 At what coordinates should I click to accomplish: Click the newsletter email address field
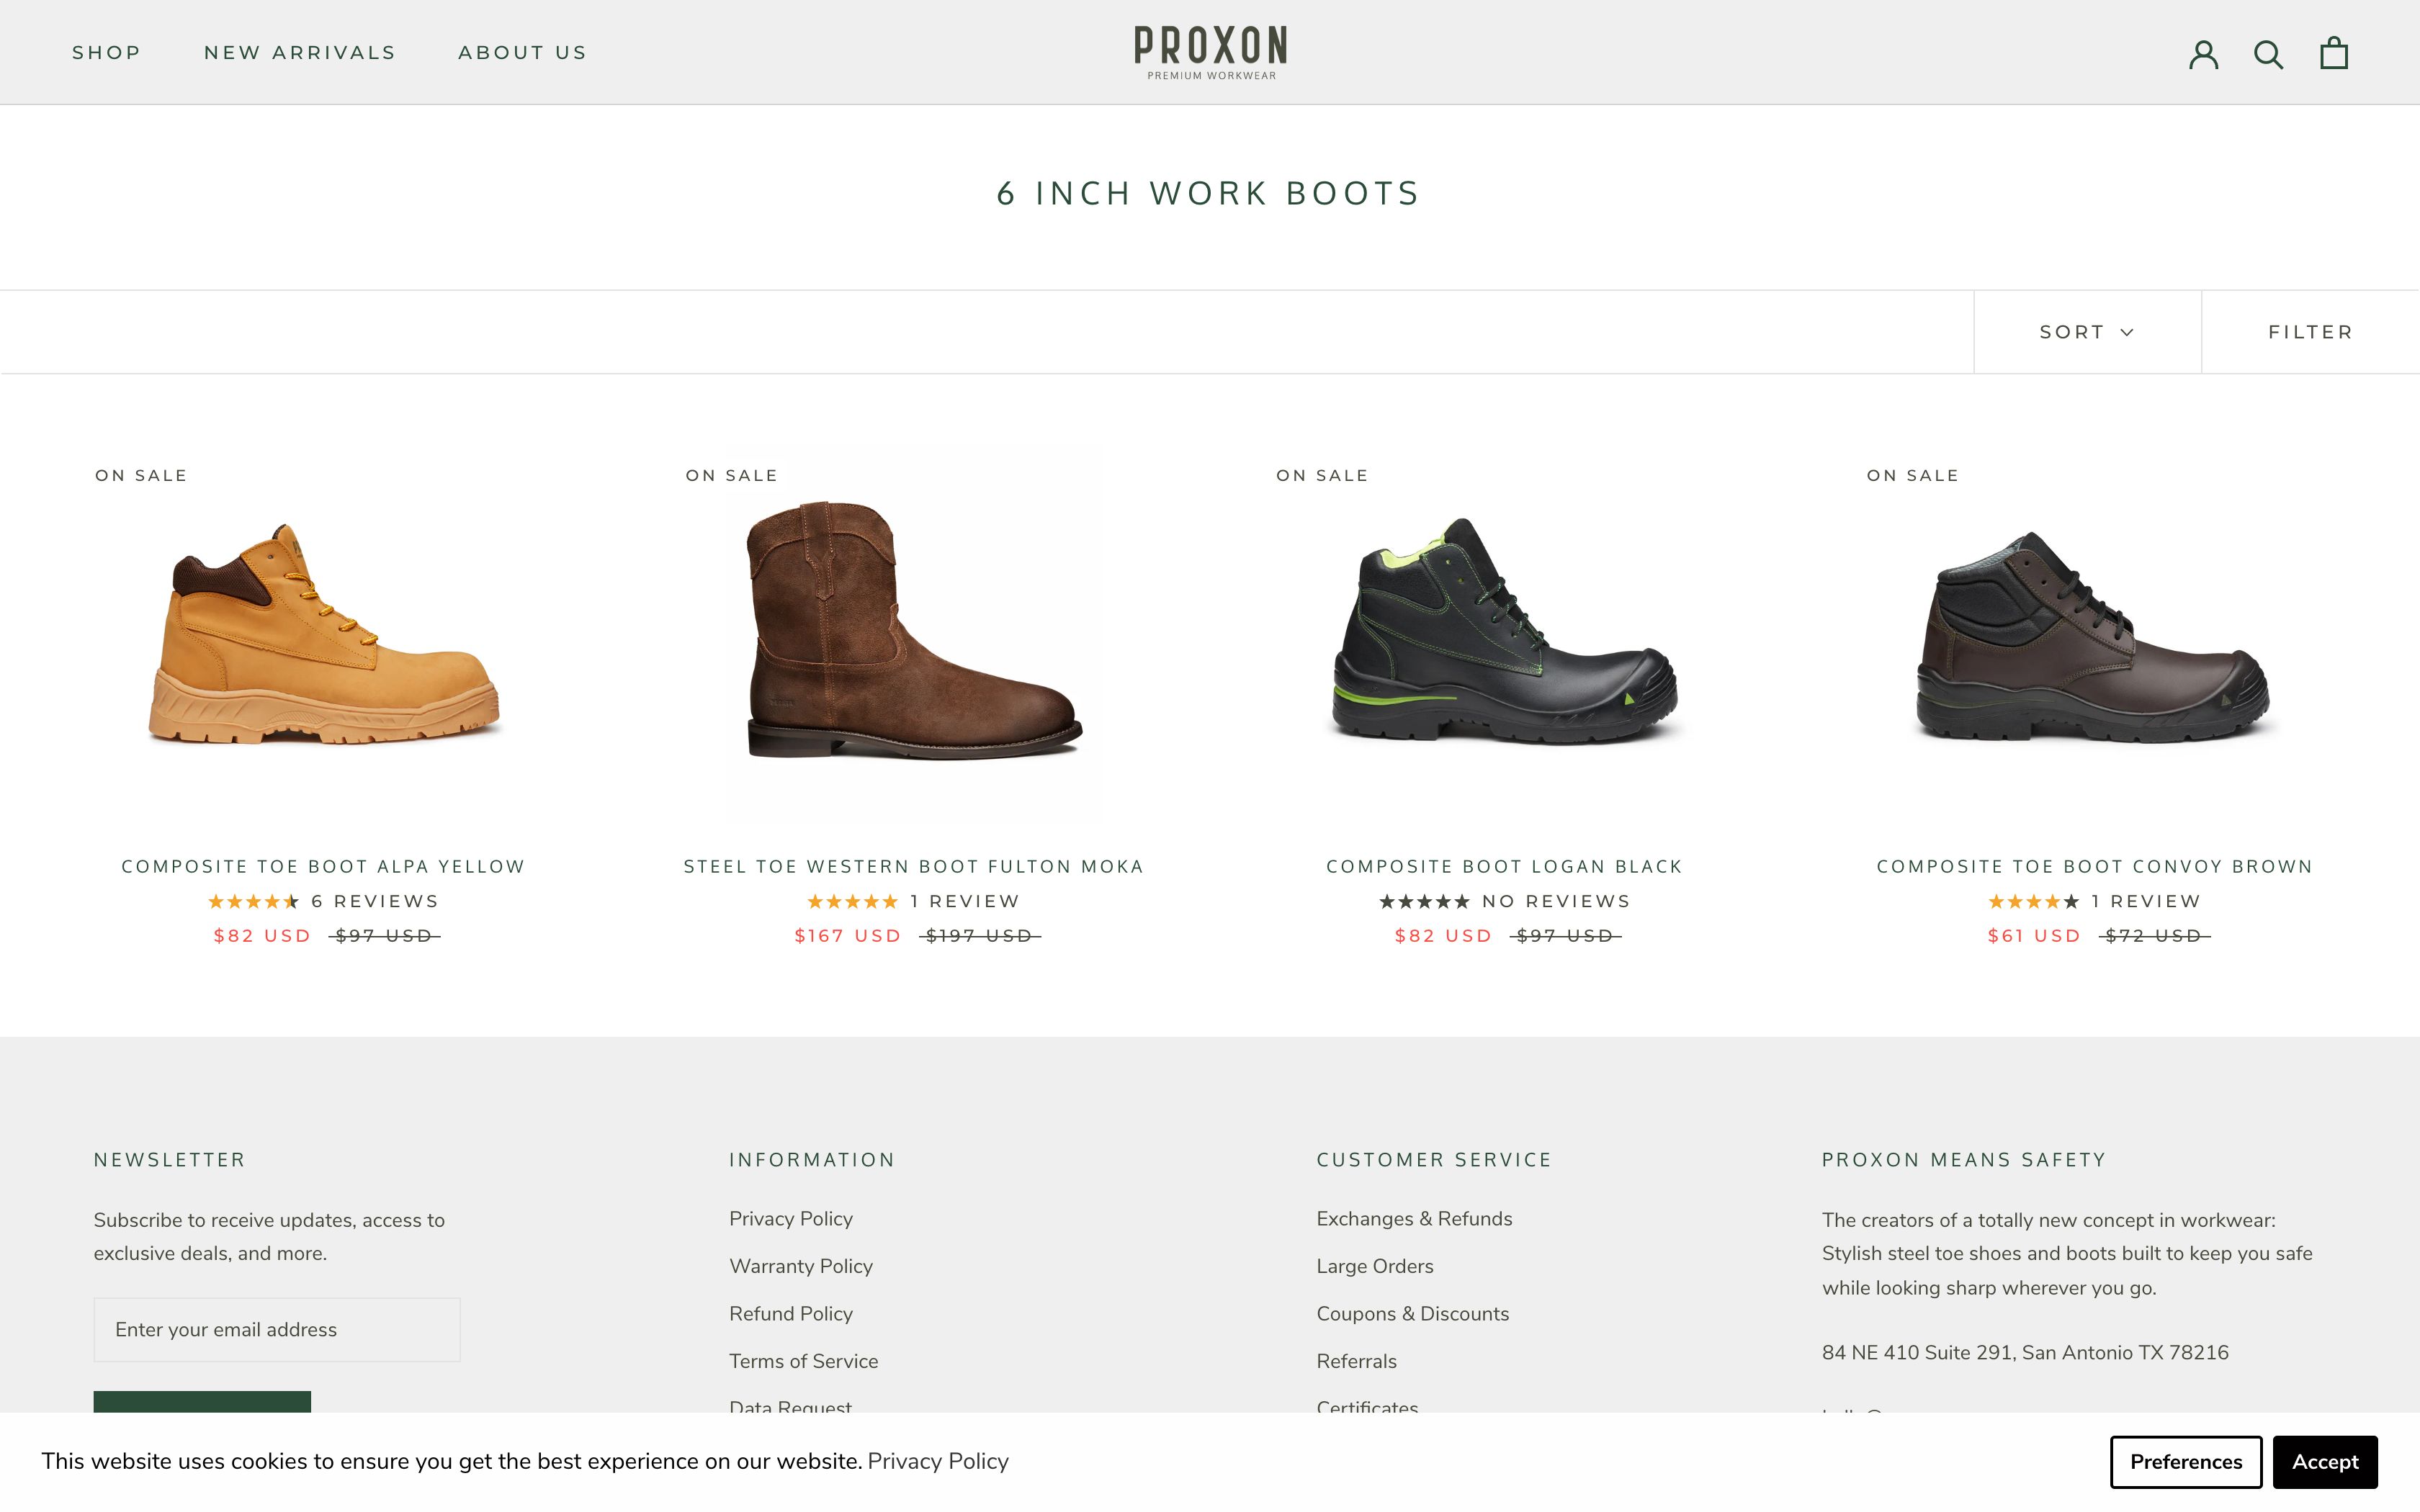tap(277, 1329)
